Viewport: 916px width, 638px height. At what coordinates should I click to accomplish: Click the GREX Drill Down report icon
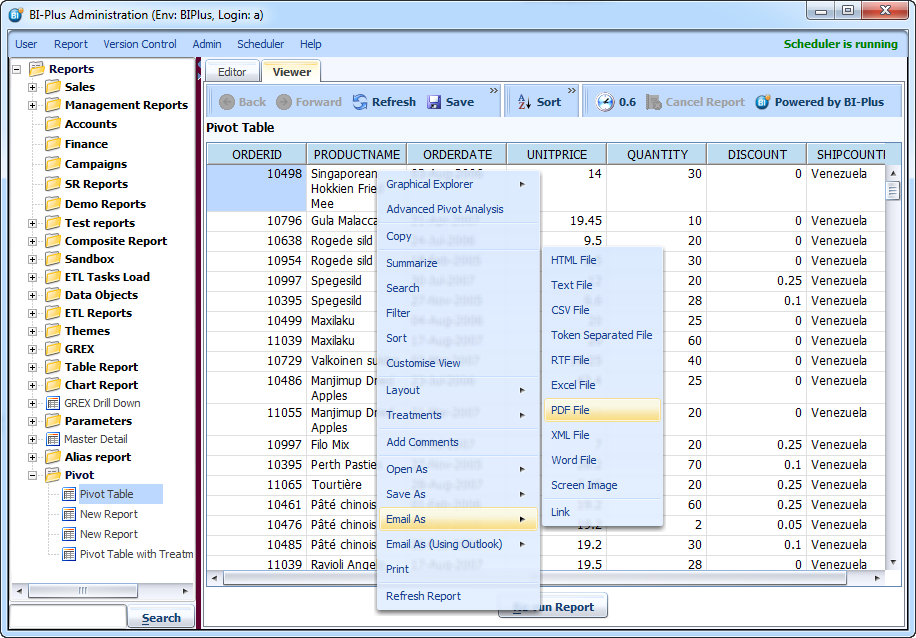(x=53, y=403)
